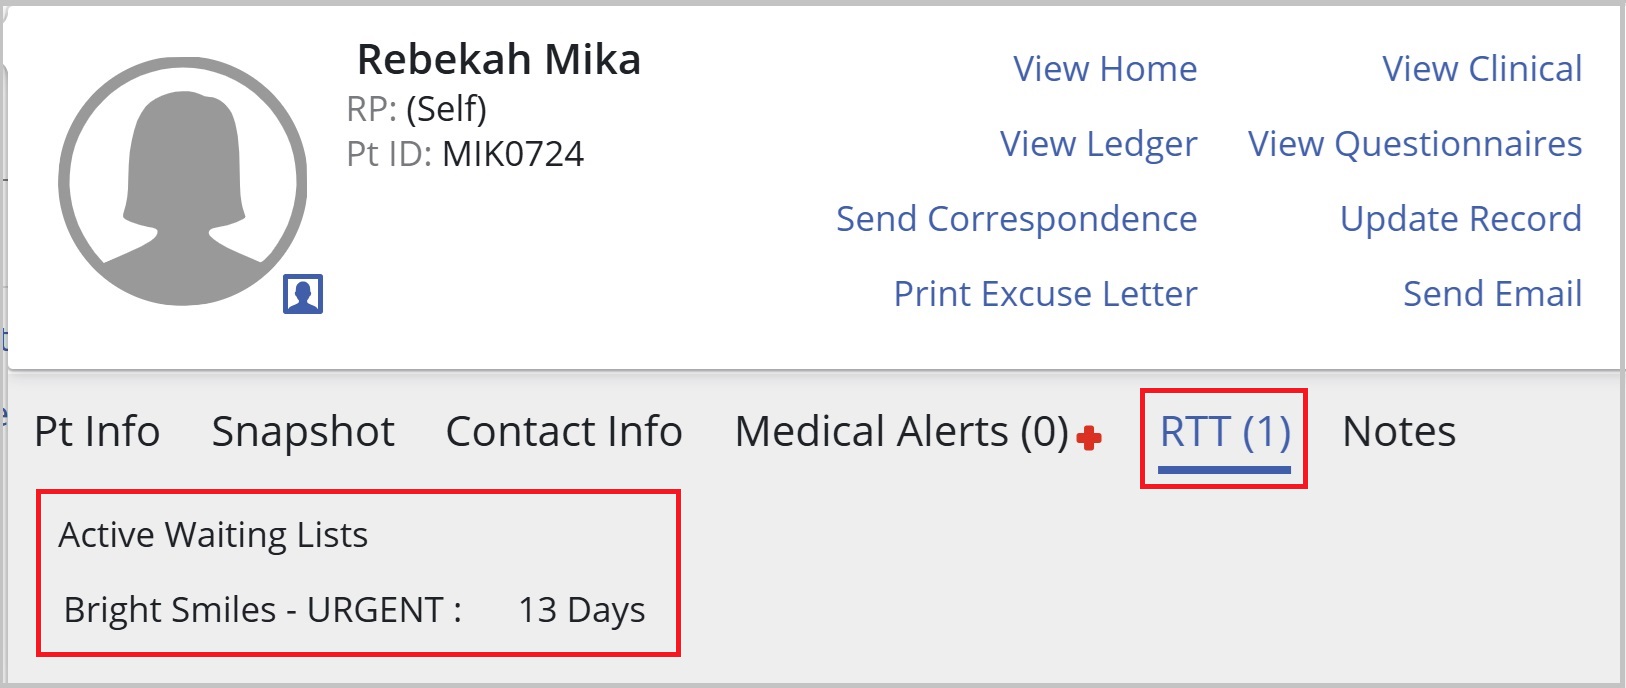
Task: Click the patient photo card icon
Action: tap(303, 294)
